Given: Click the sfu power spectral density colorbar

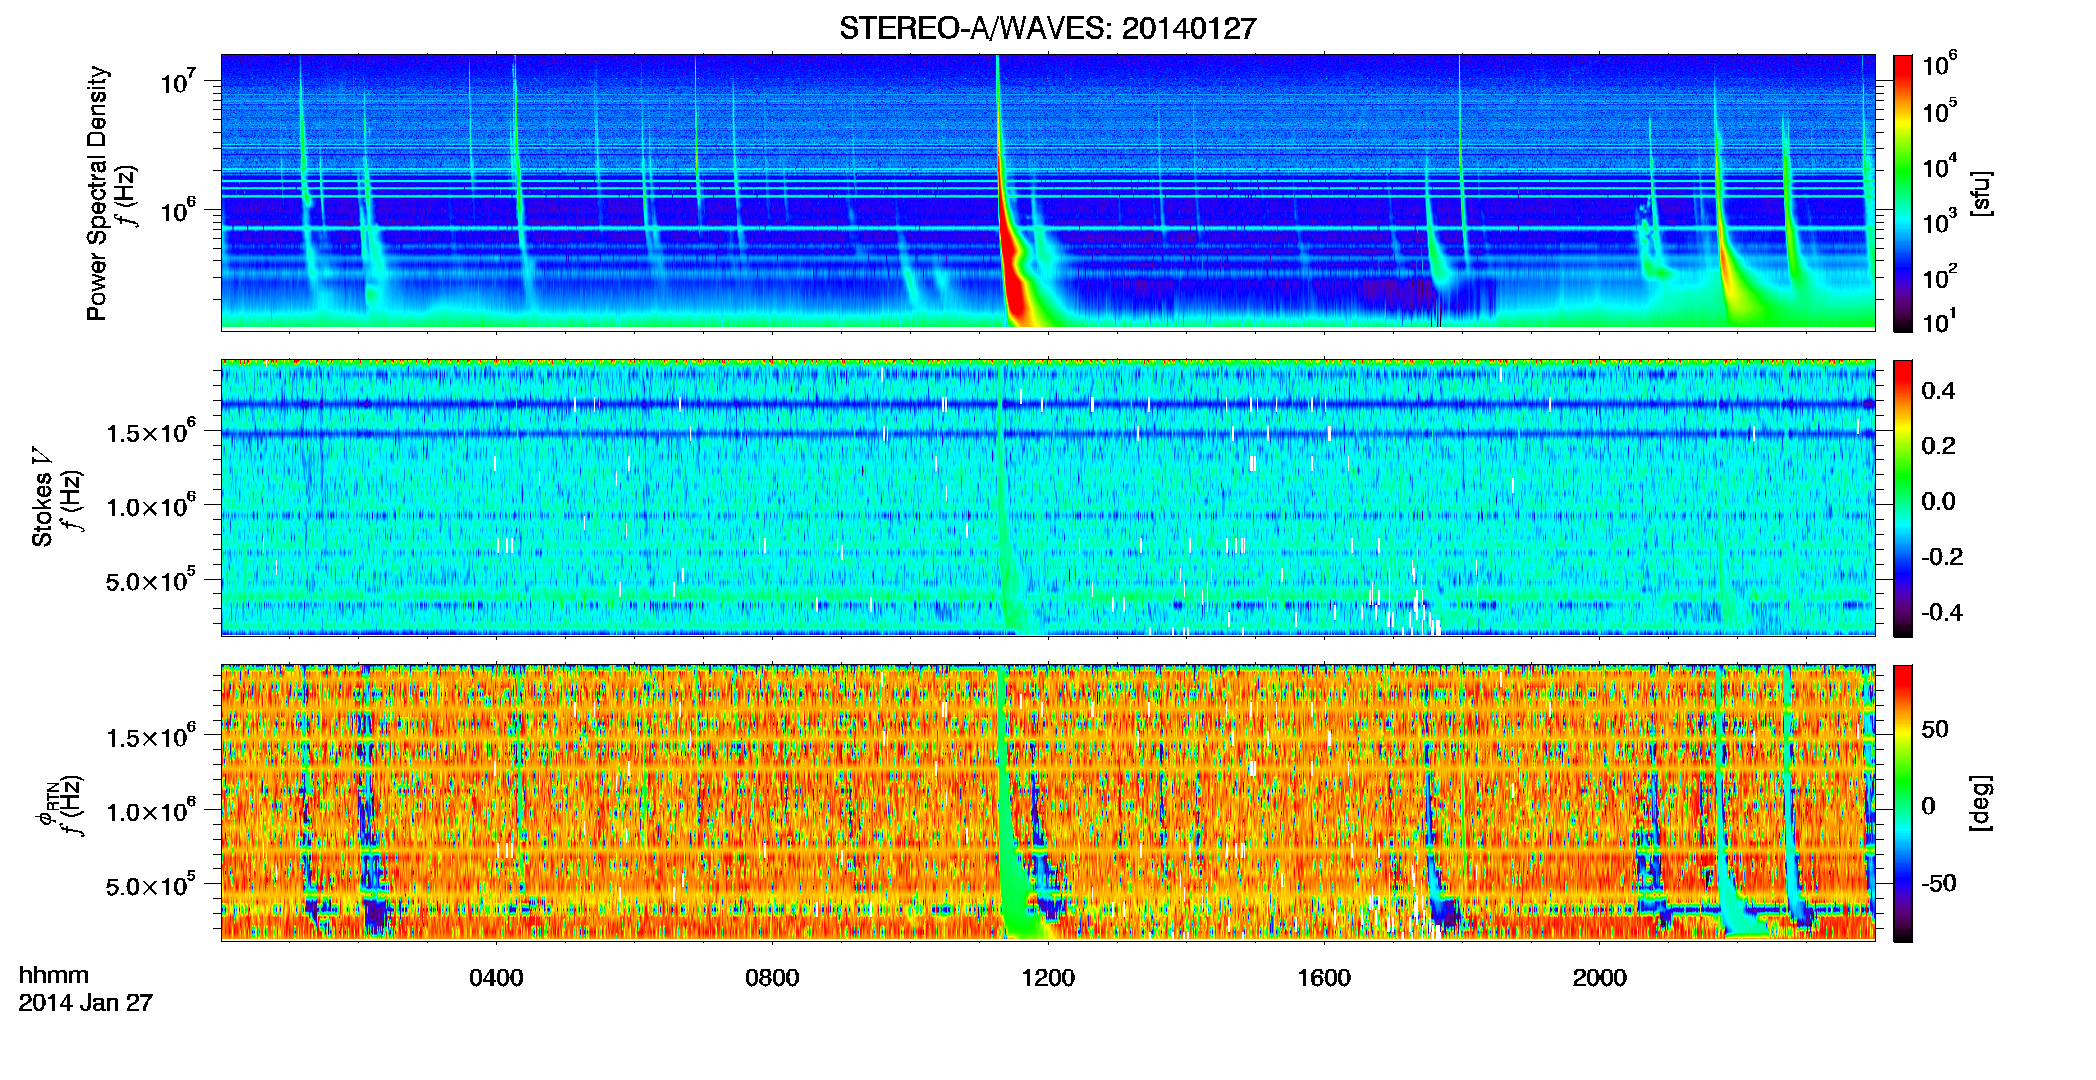Looking at the screenshot, I should [x=1903, y=193].
